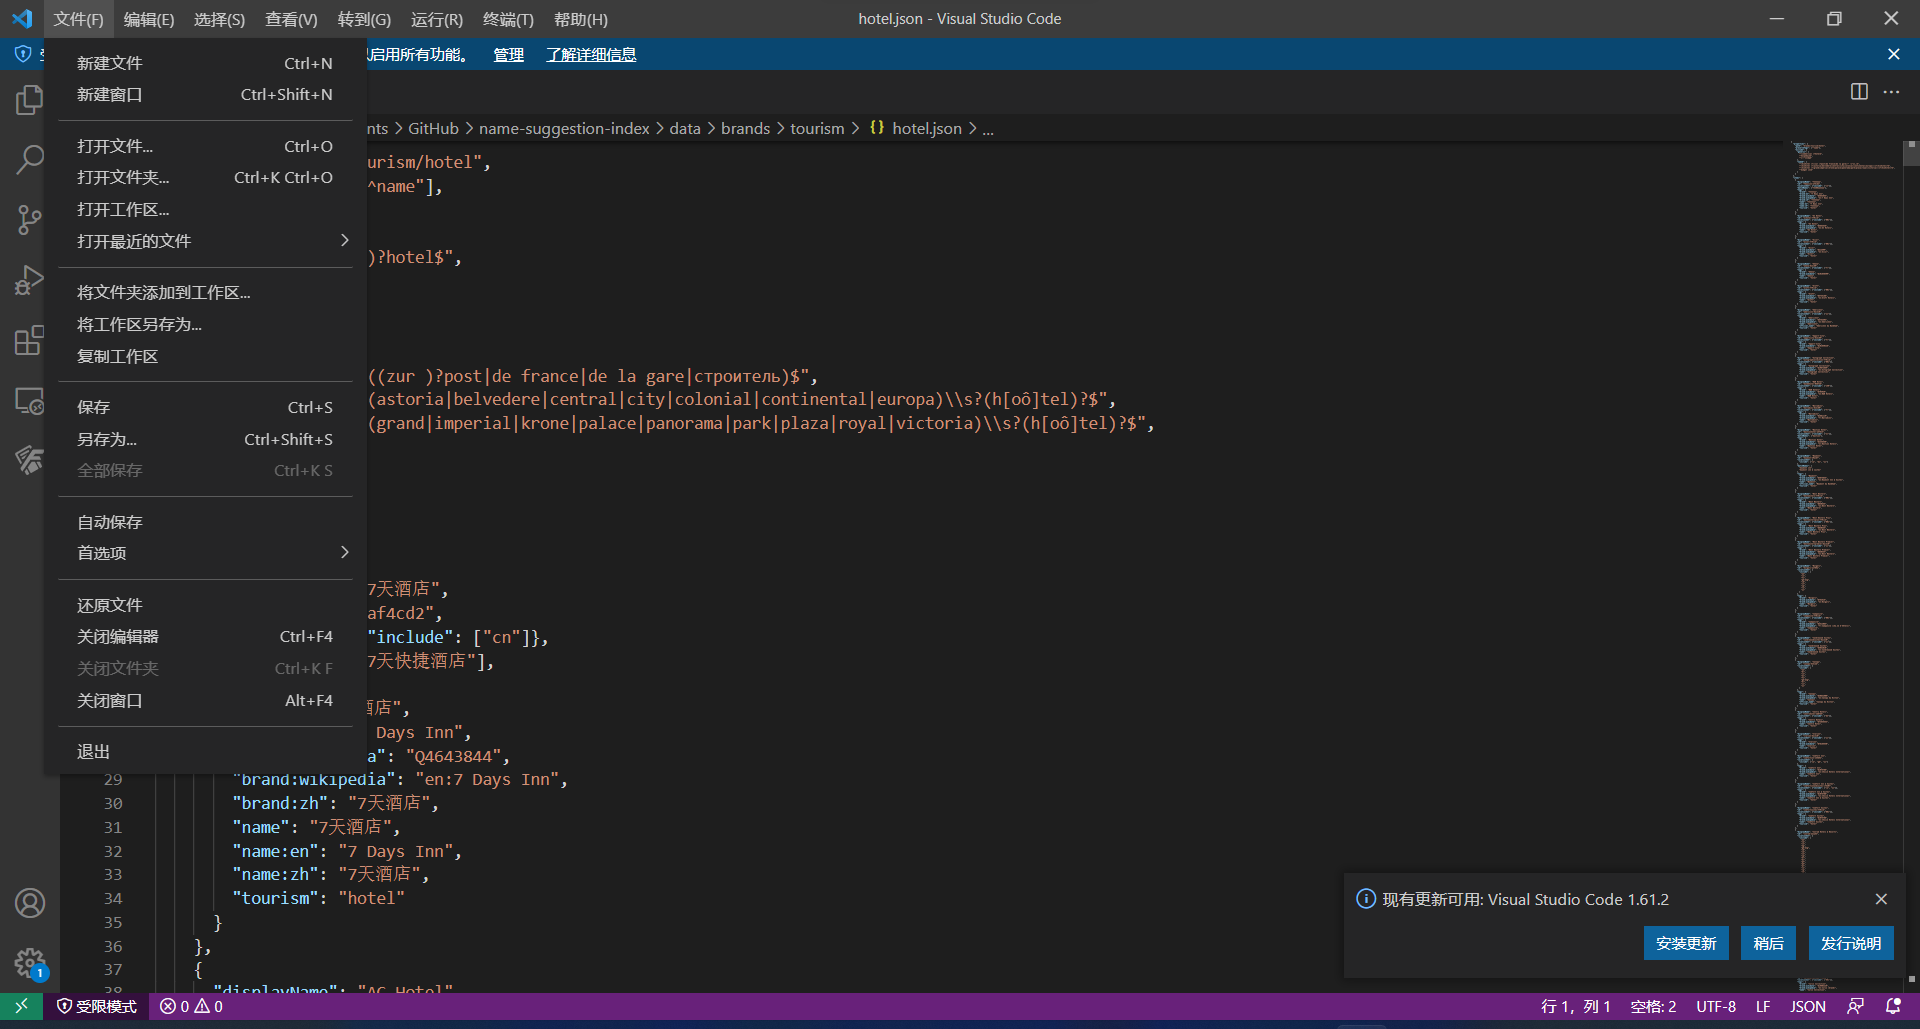Open the Accounts icon

click(x=29, y=903)
